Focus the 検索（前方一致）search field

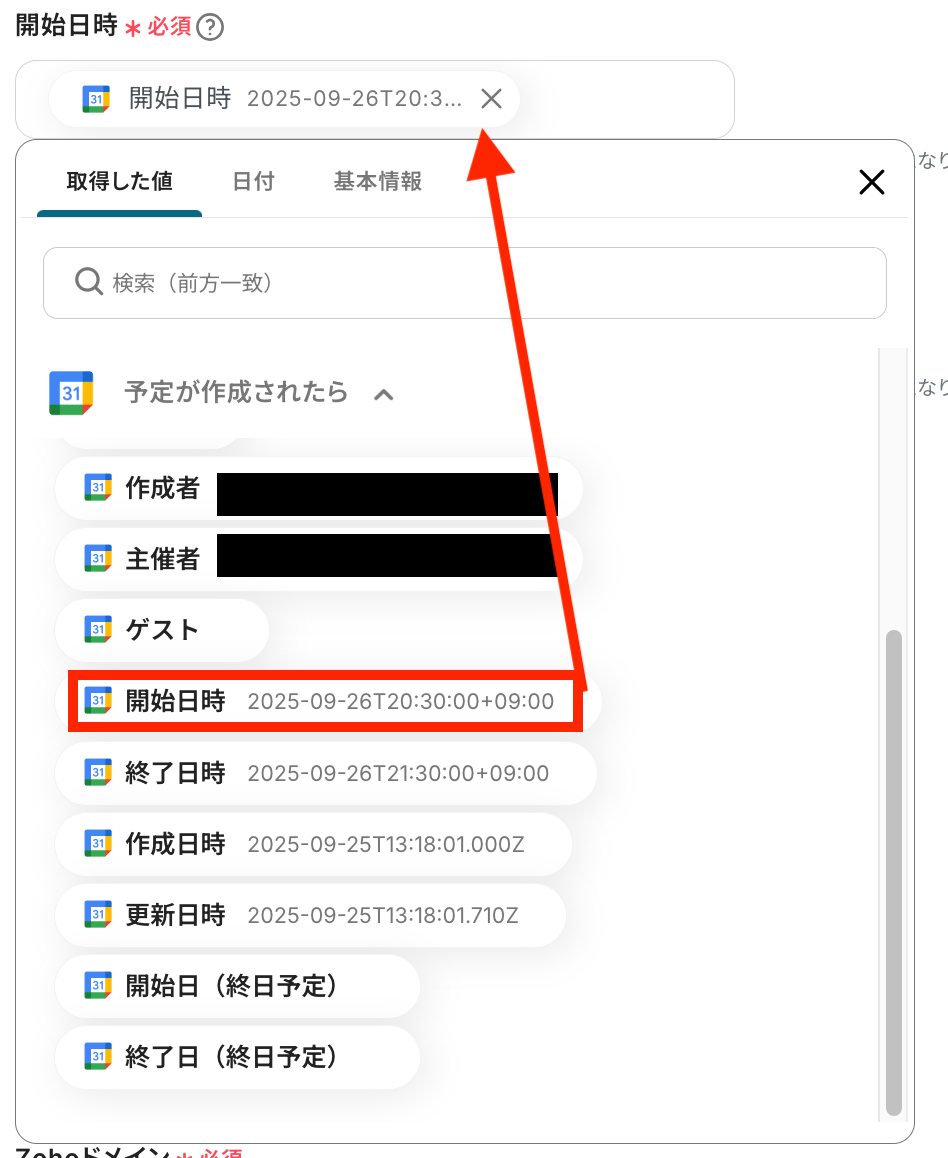464,283
